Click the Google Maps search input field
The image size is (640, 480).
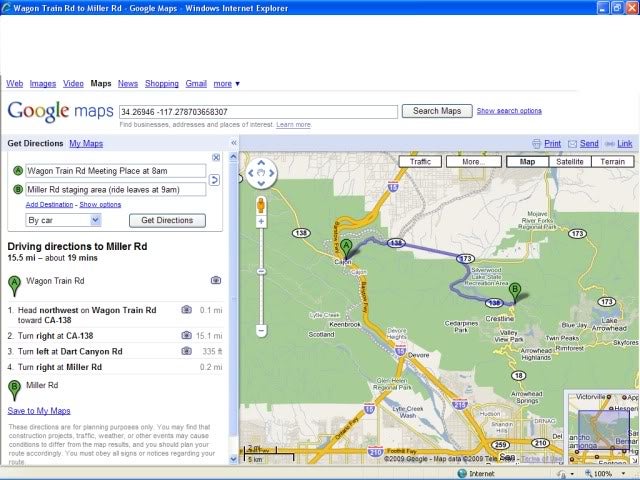[260, 111]
